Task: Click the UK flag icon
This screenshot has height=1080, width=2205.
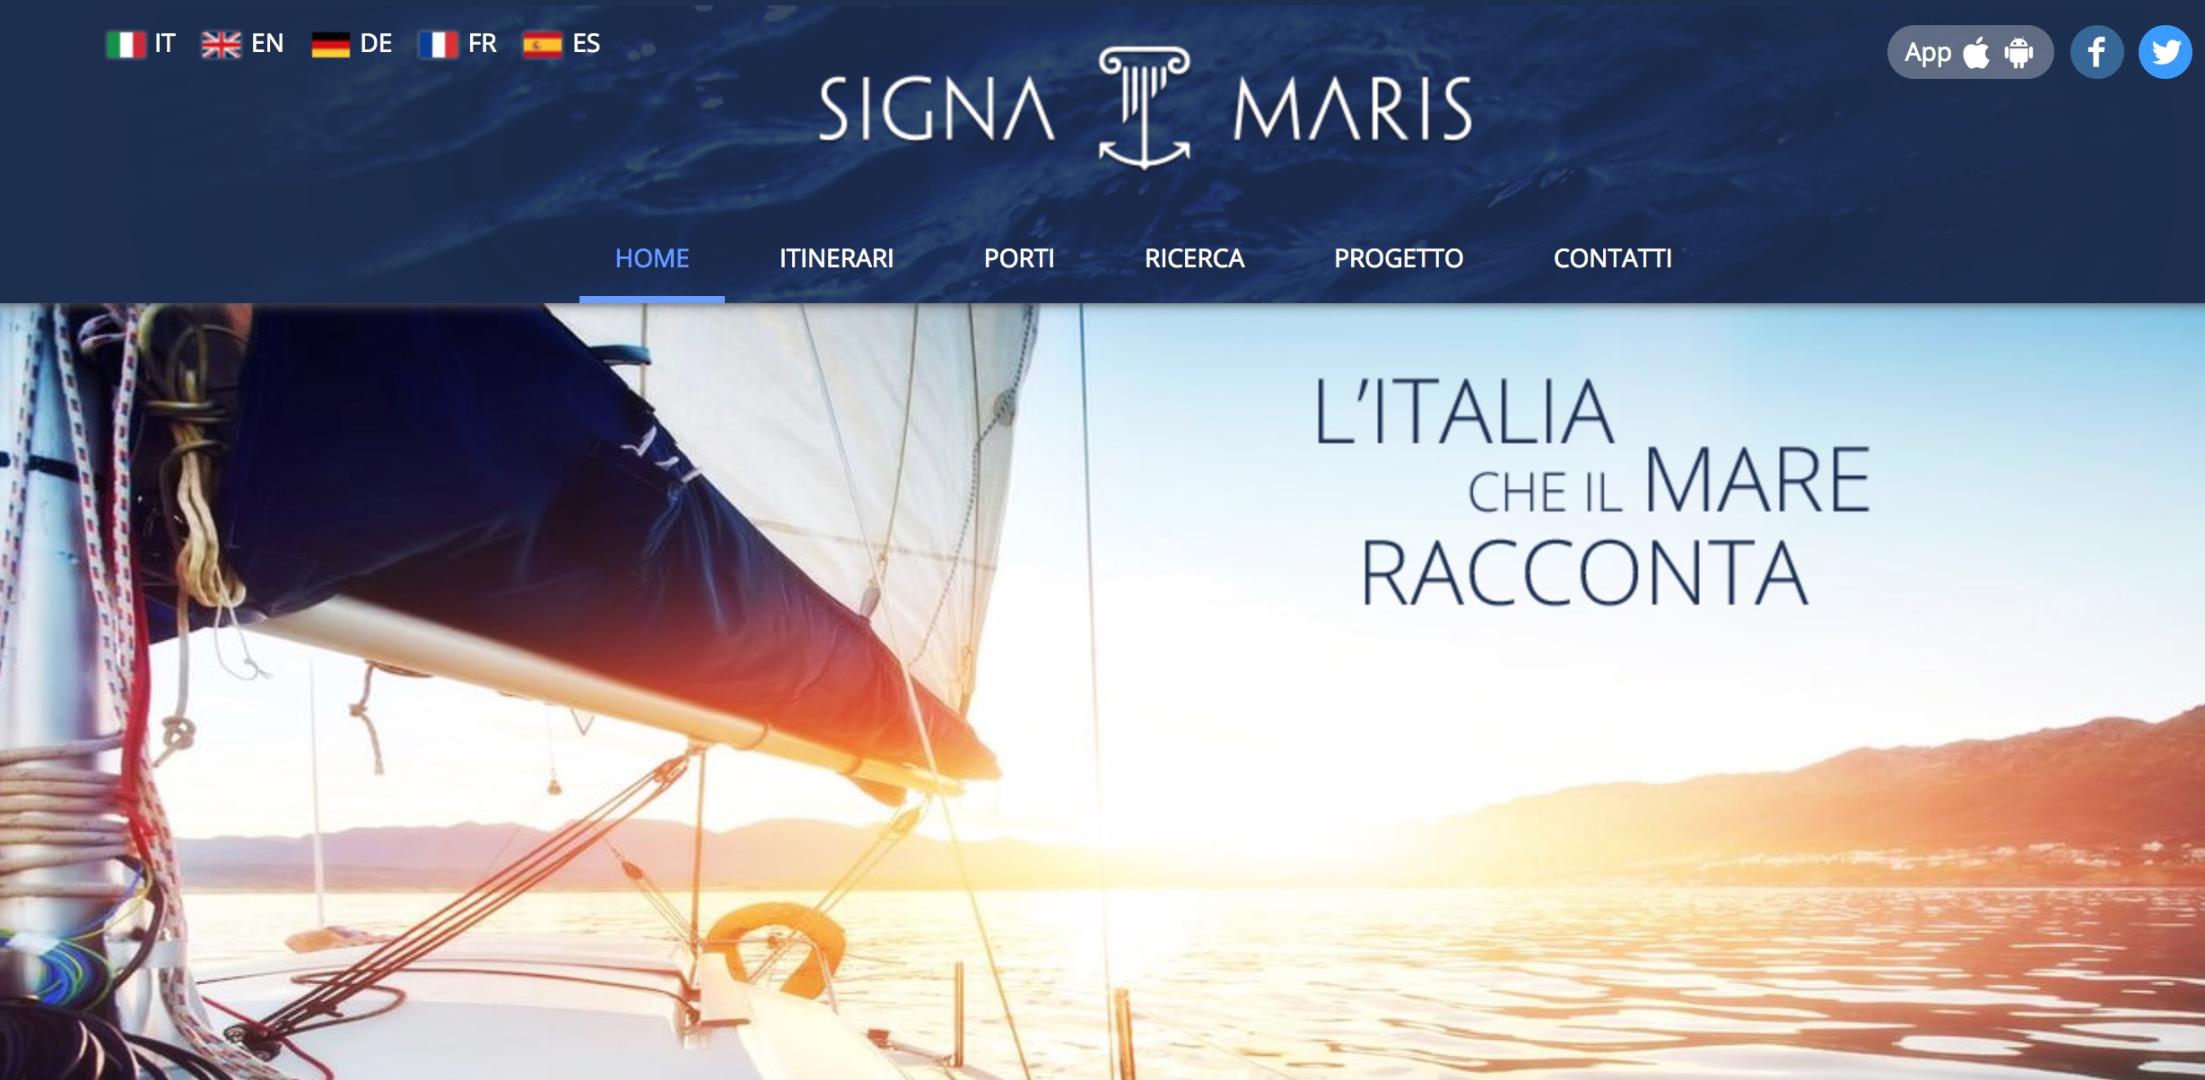Action: point(221,45)
